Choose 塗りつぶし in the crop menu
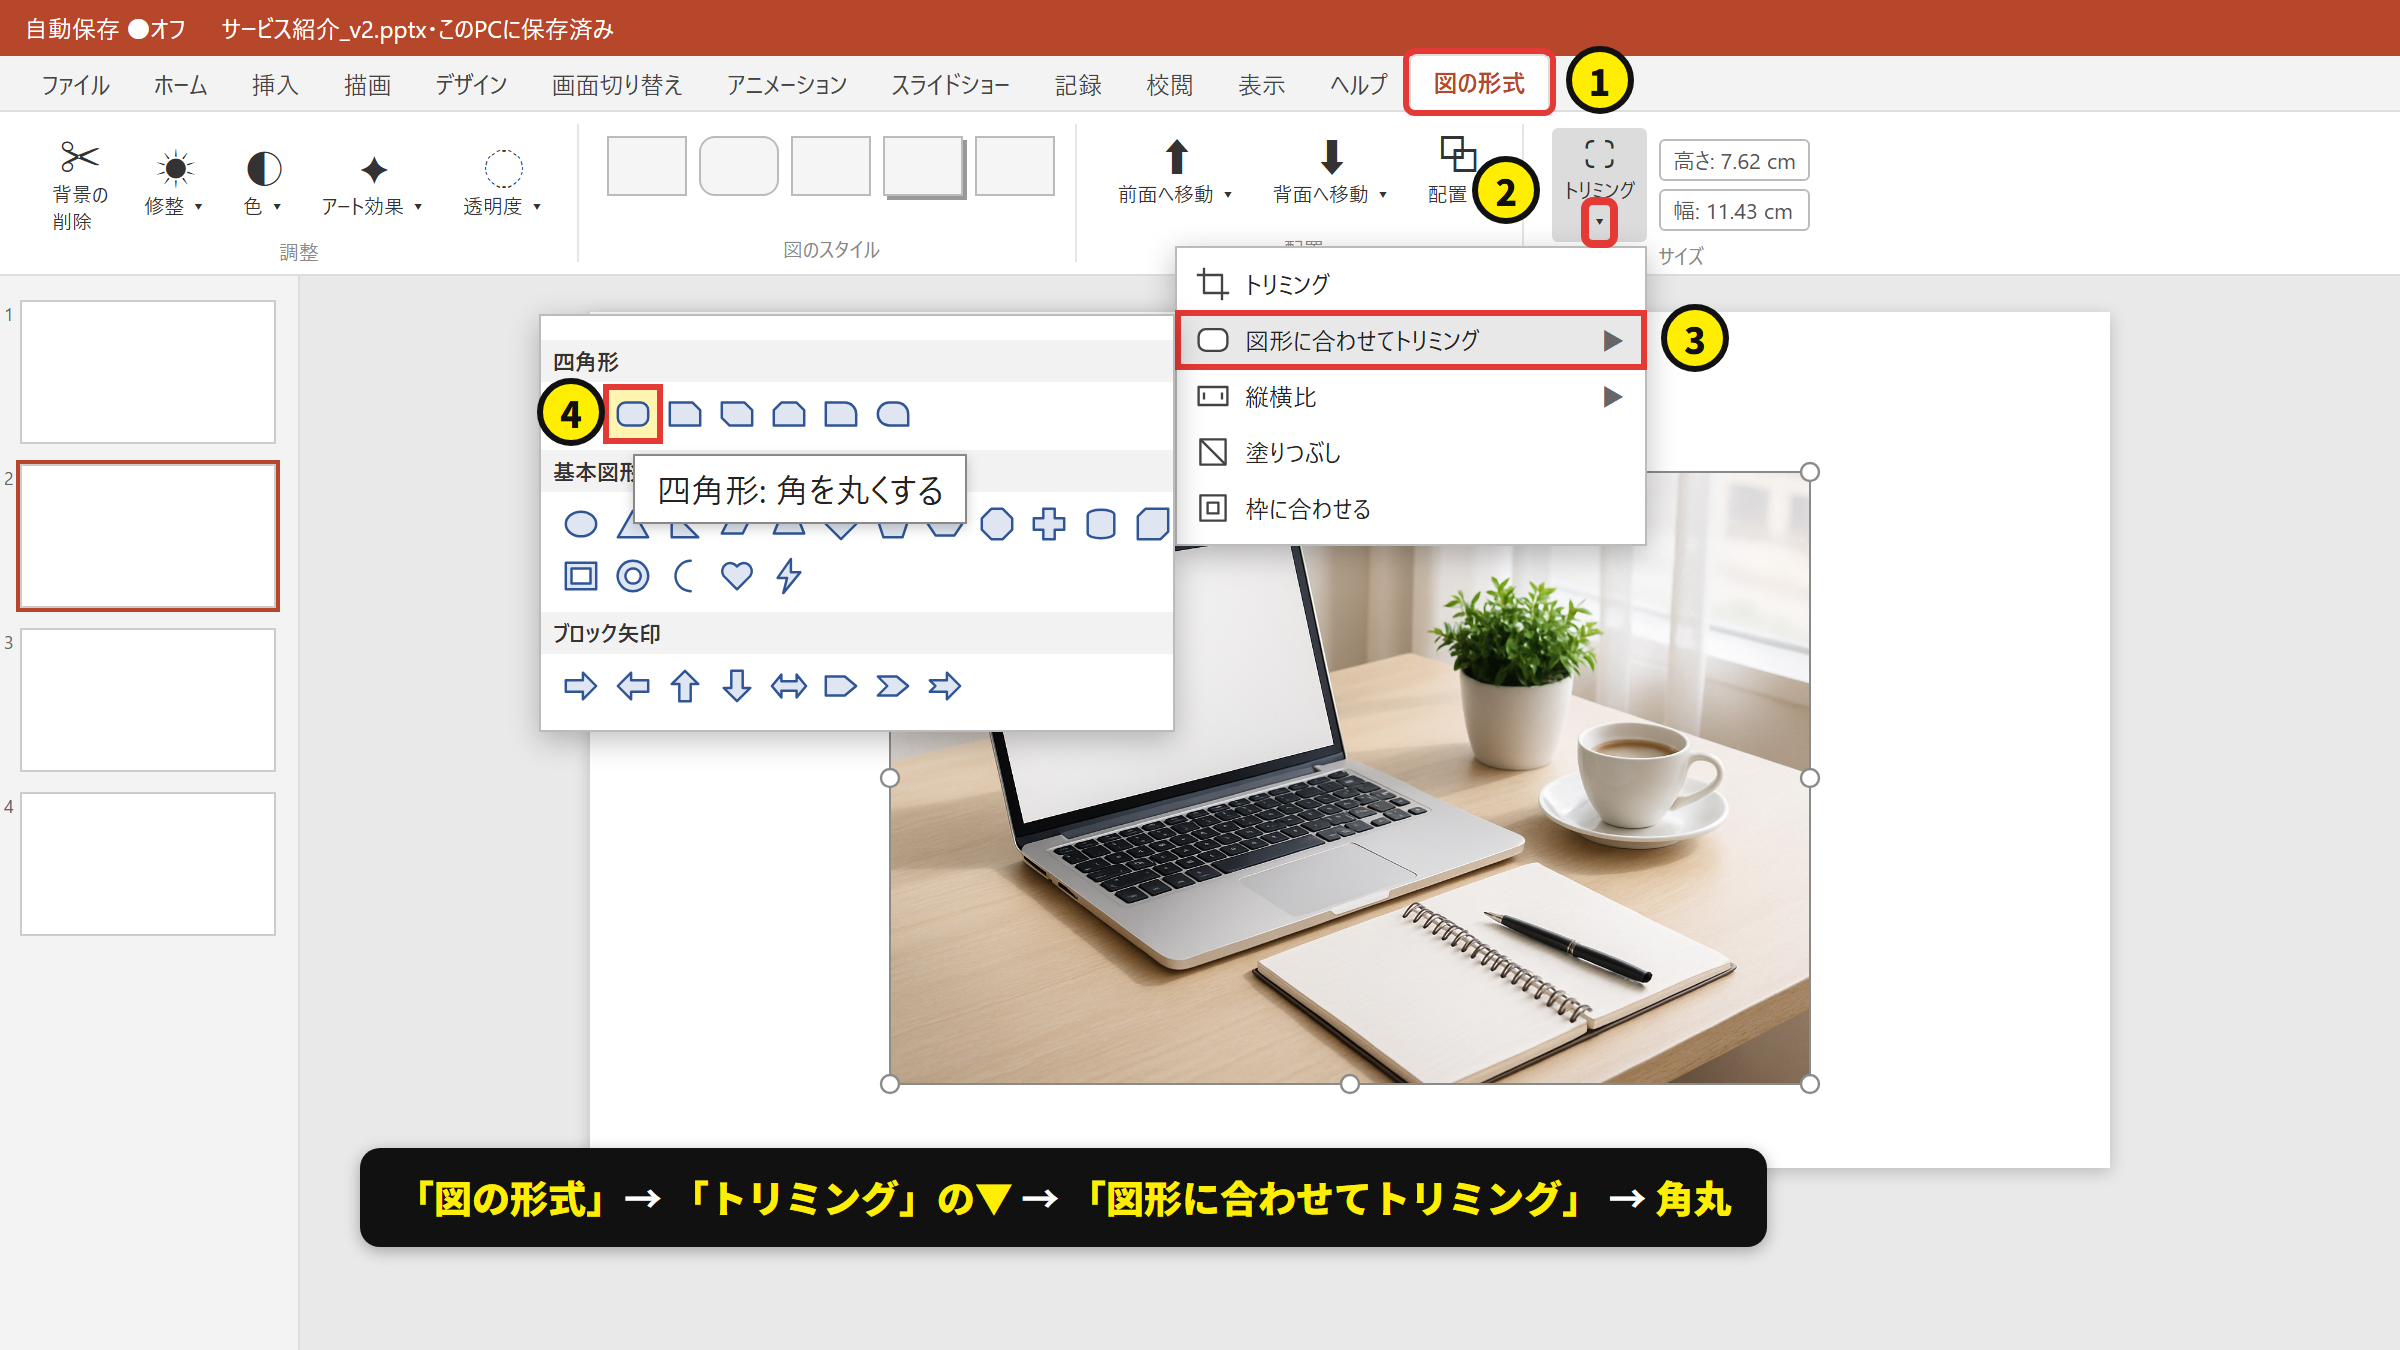 [x=1410, y=453]
